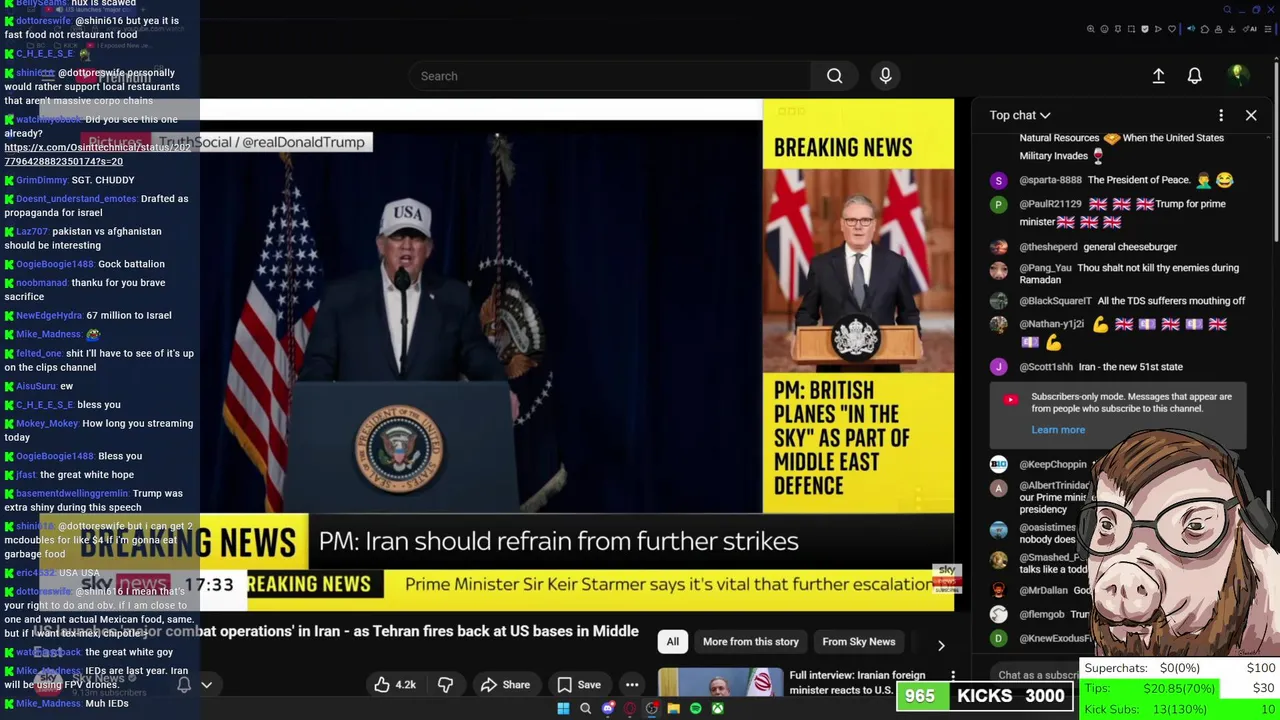Open the Top chat three-dot options
This screenshot has width=1280, height=720.
(x=1221, y=115)
